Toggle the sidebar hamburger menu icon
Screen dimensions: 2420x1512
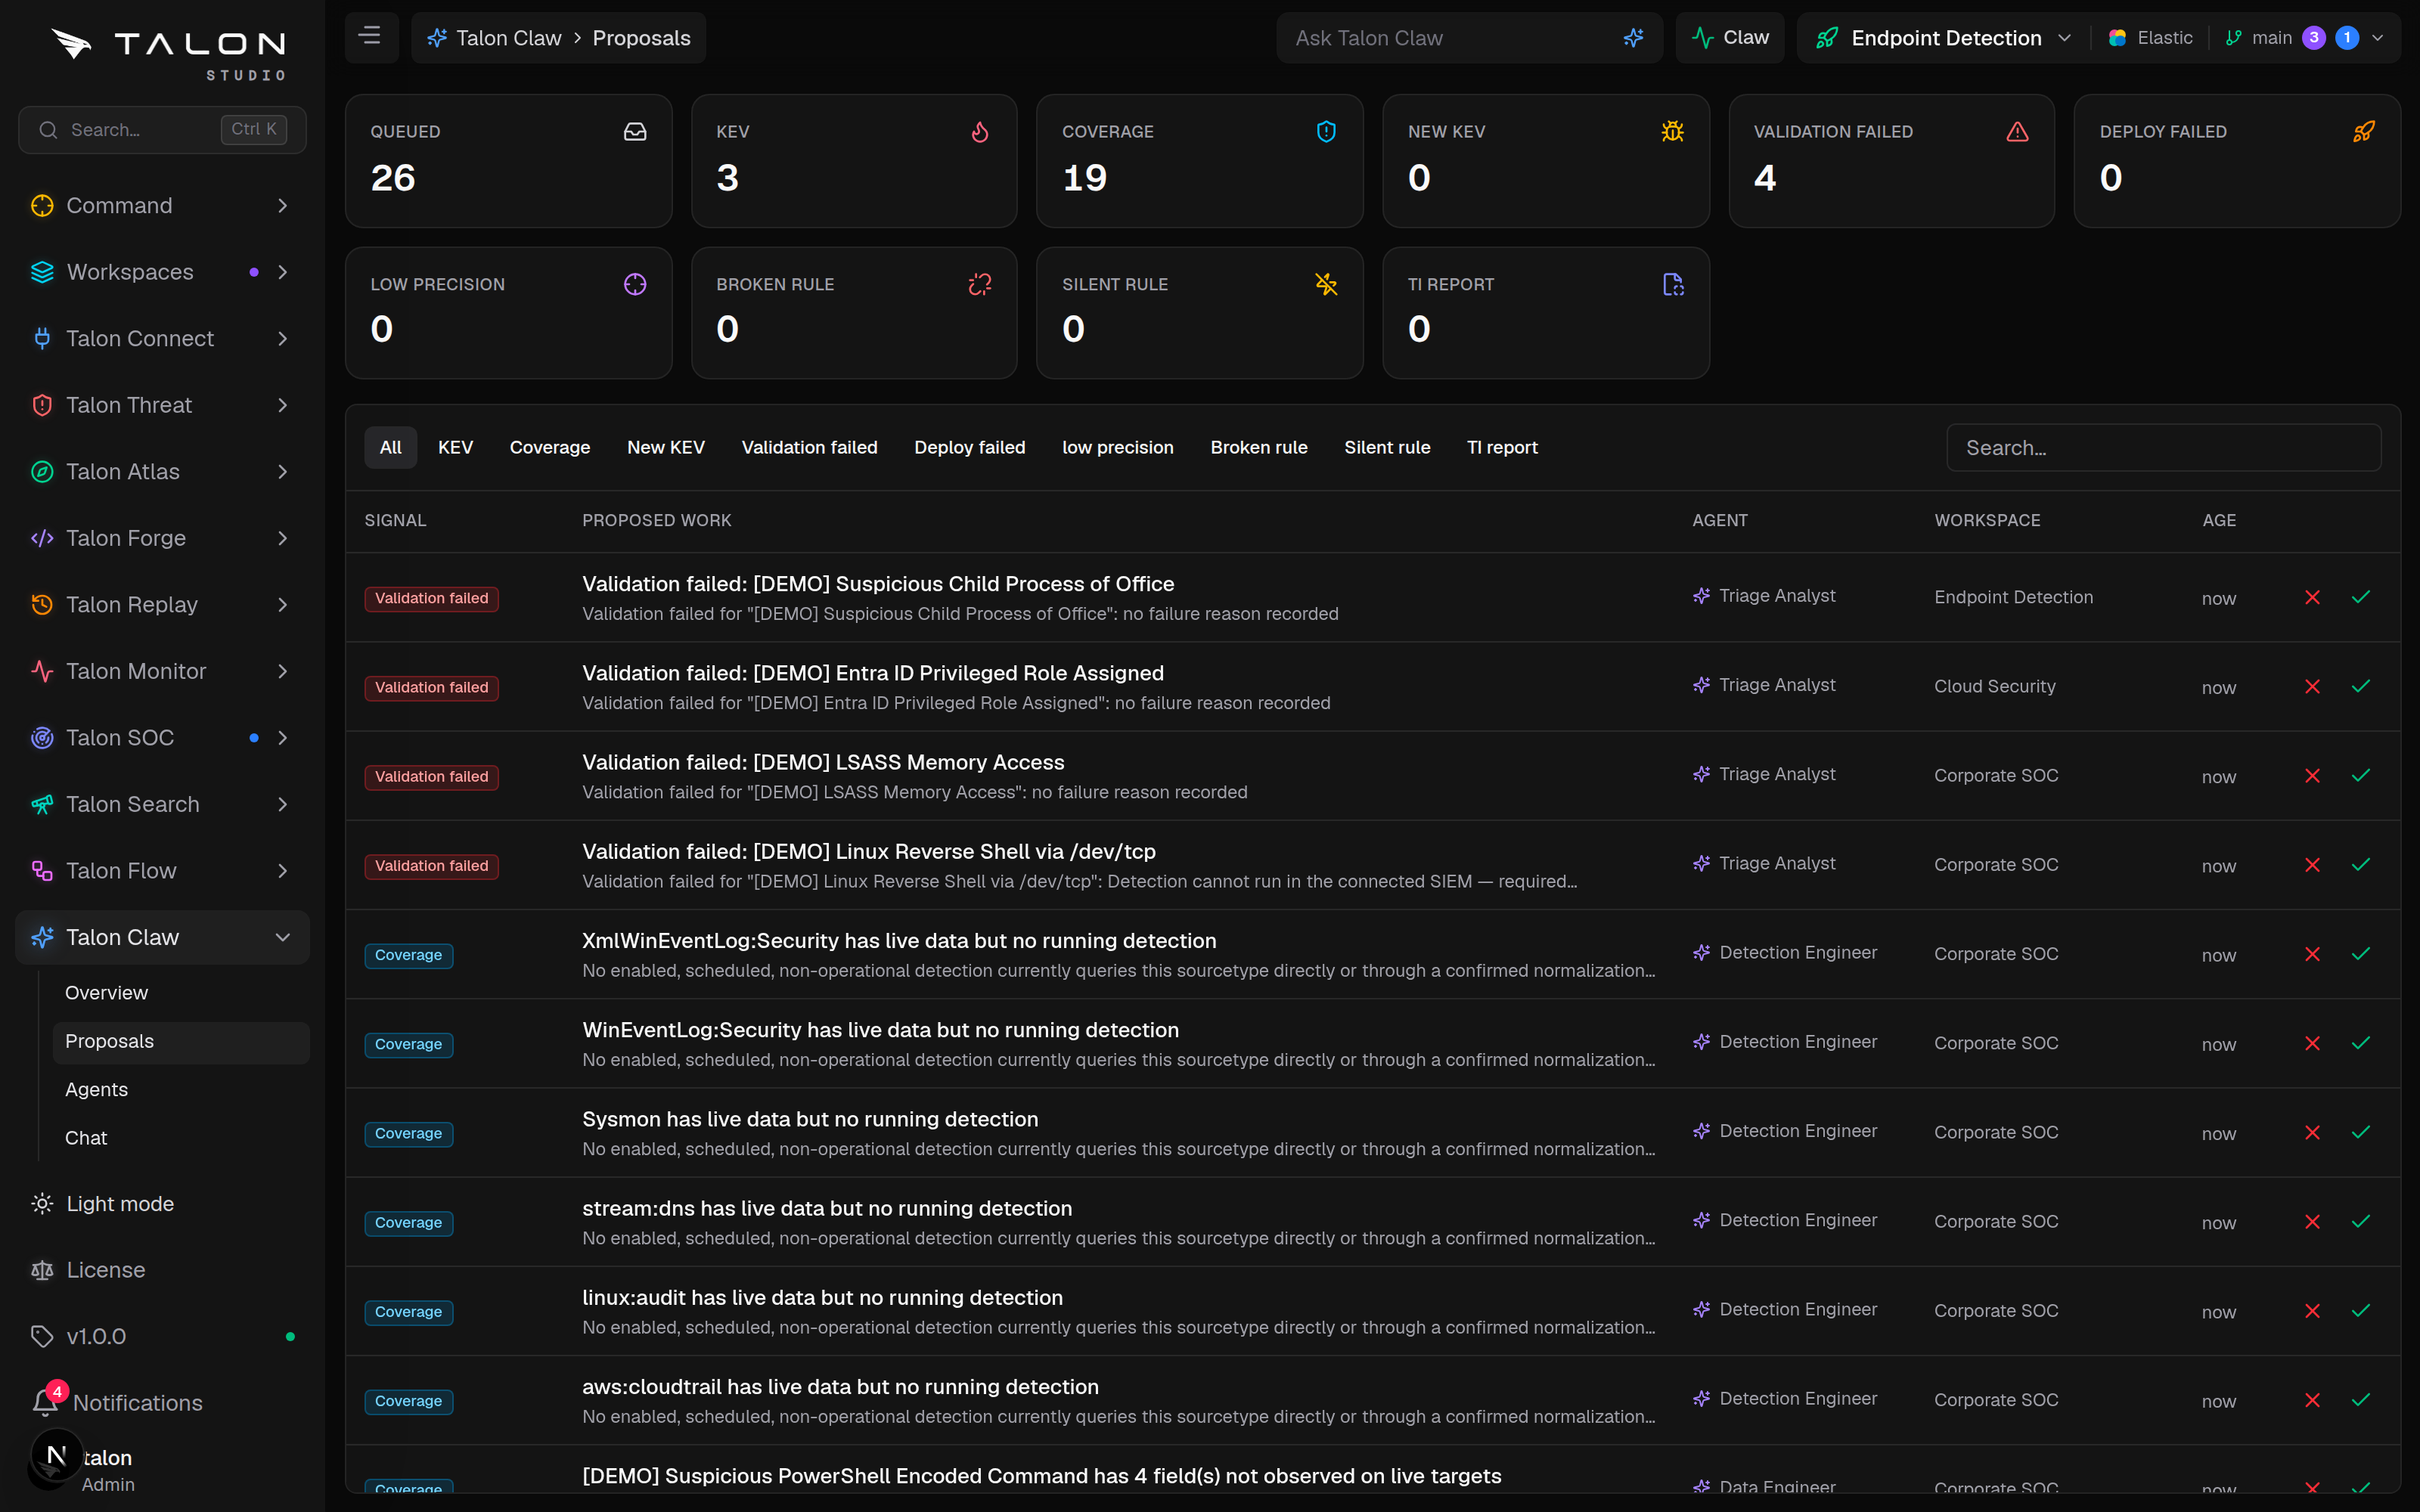(370, 37)
